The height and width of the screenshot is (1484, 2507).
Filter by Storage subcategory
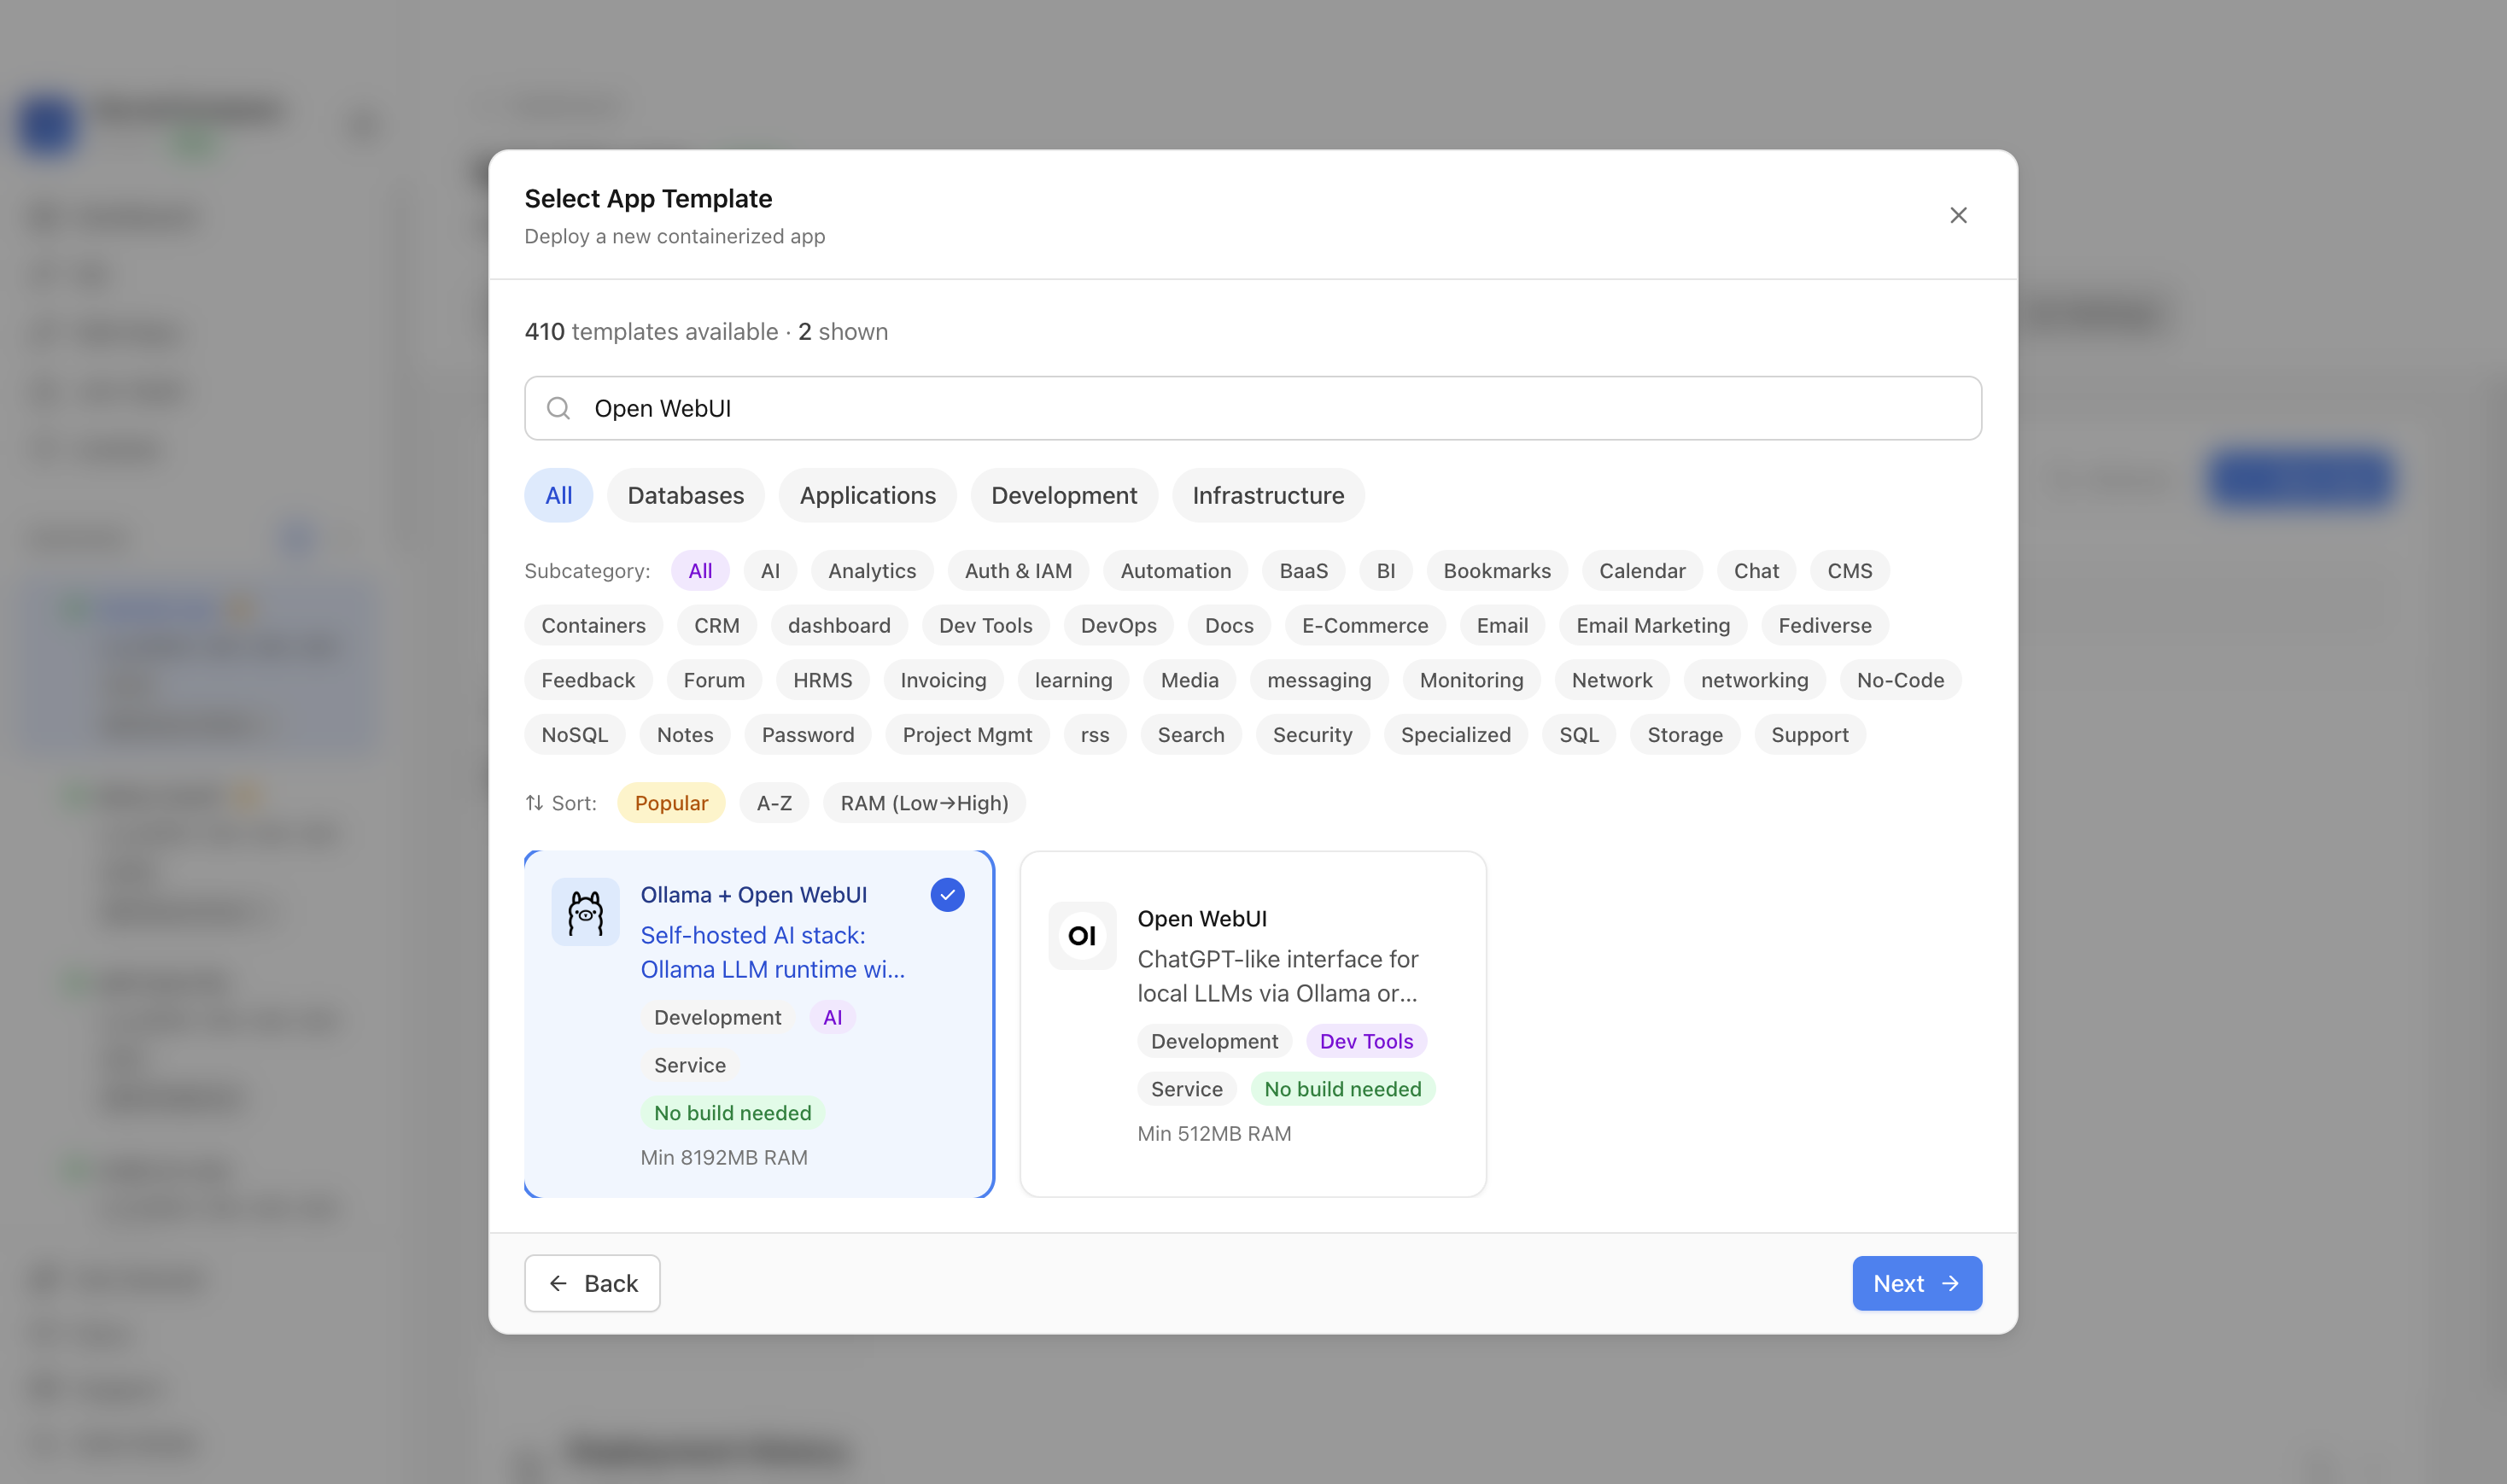point(1685,735)
